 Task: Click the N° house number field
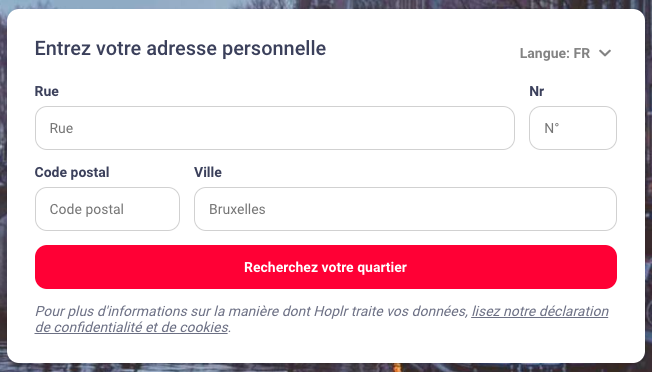pyautogui.click(x=573, y=128)
